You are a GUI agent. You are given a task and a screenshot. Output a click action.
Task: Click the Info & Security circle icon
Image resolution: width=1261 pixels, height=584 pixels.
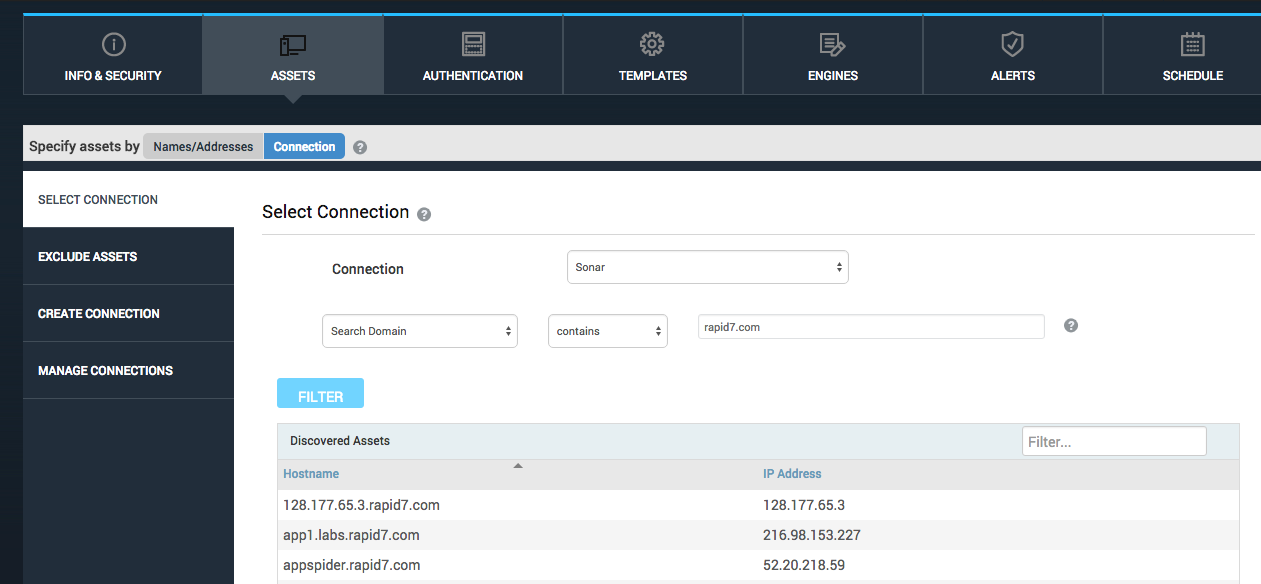113,45
